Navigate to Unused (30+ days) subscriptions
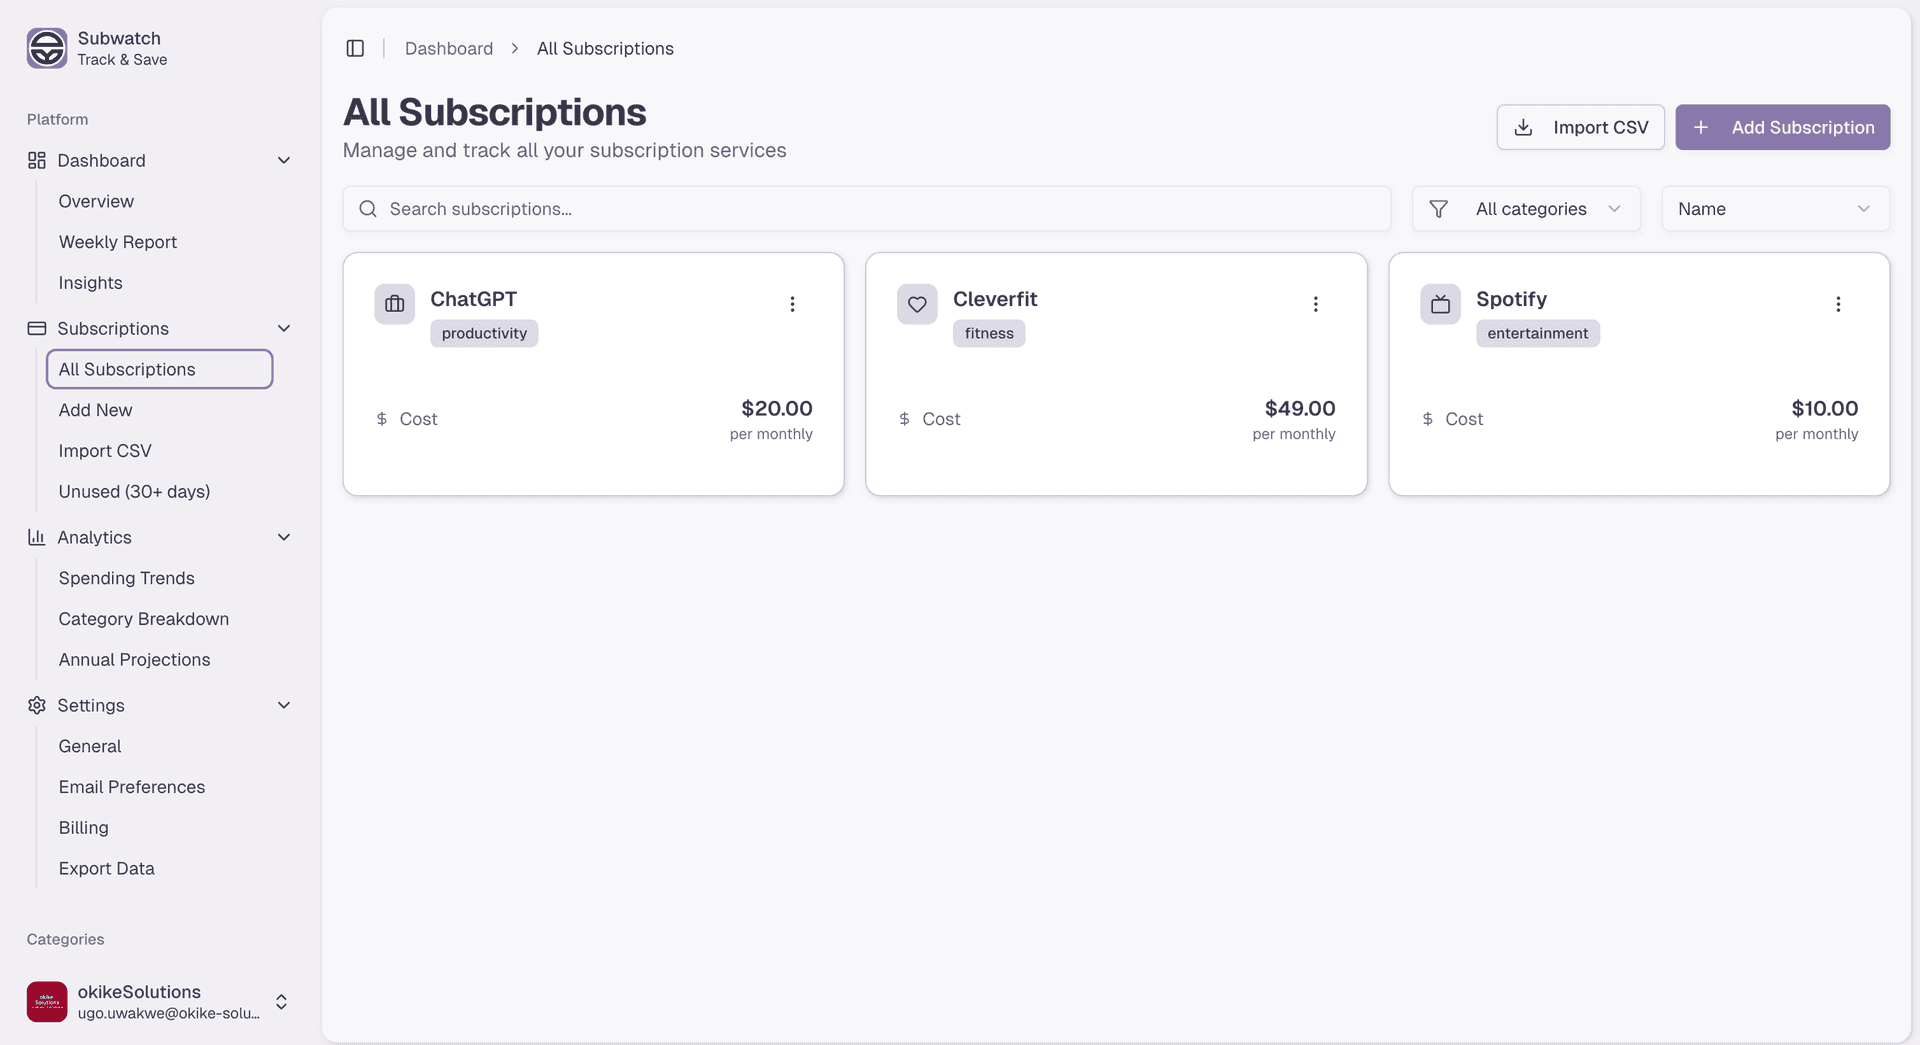 (x=134, y=491)
